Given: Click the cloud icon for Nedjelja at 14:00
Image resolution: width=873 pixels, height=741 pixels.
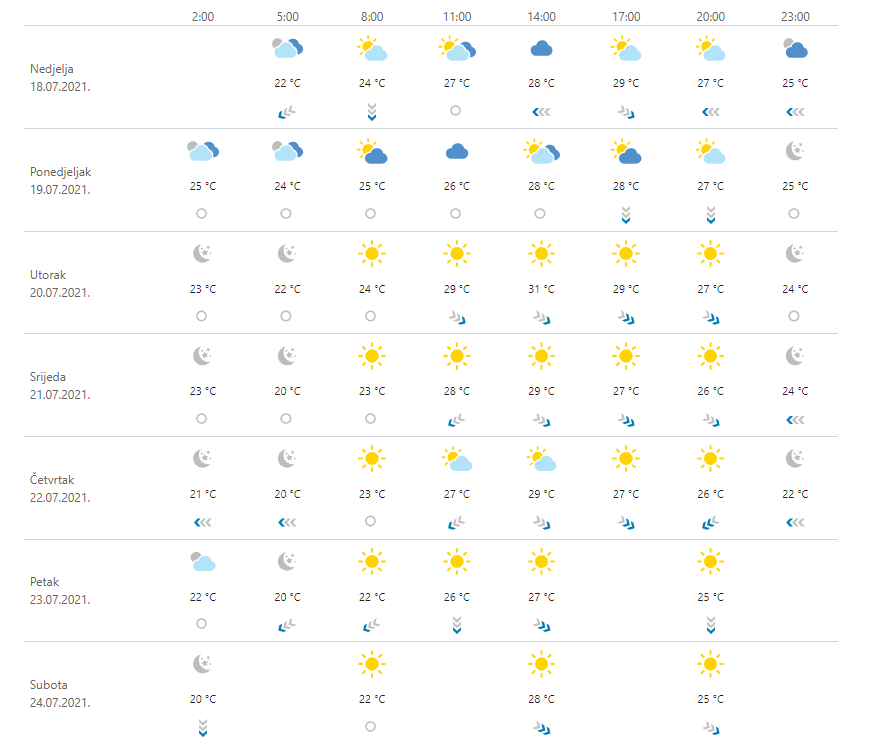Looking at the screenshot, I should 541,48.
